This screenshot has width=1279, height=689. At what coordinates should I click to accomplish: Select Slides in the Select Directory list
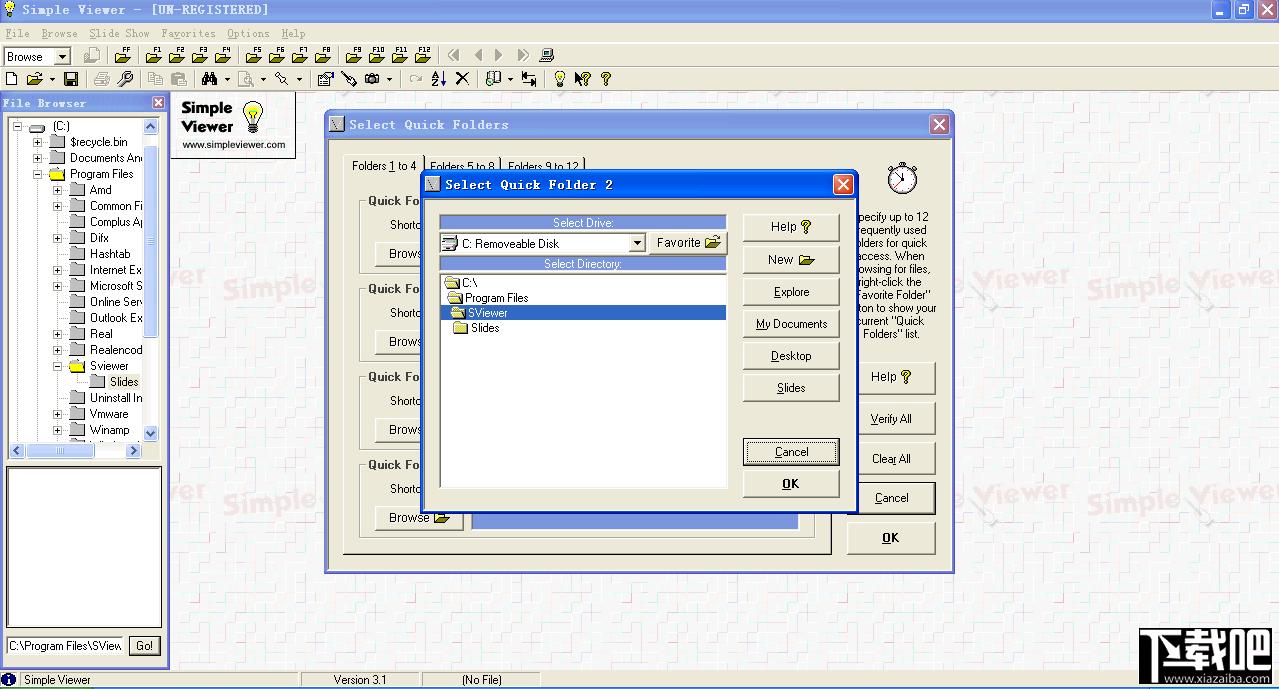click(485, 328)
